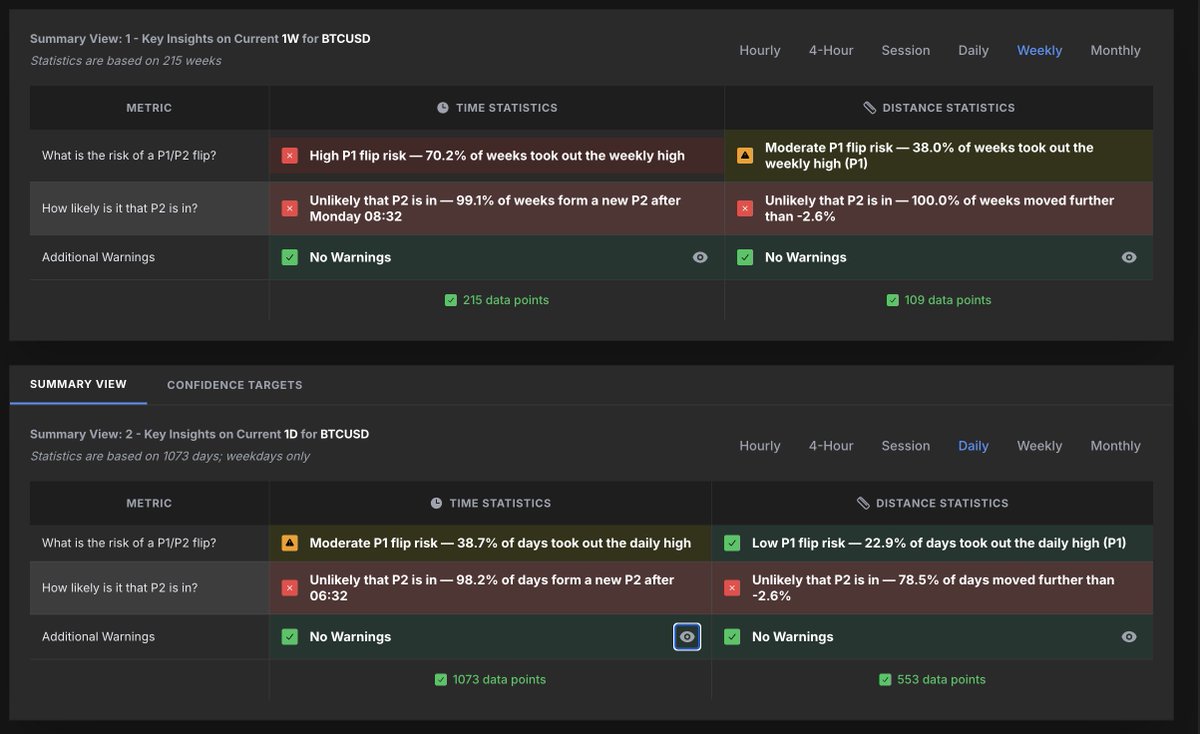
Task: Click the orange warning icon beside 38.0% weekly flip risk
Action: tap(745, 155)
